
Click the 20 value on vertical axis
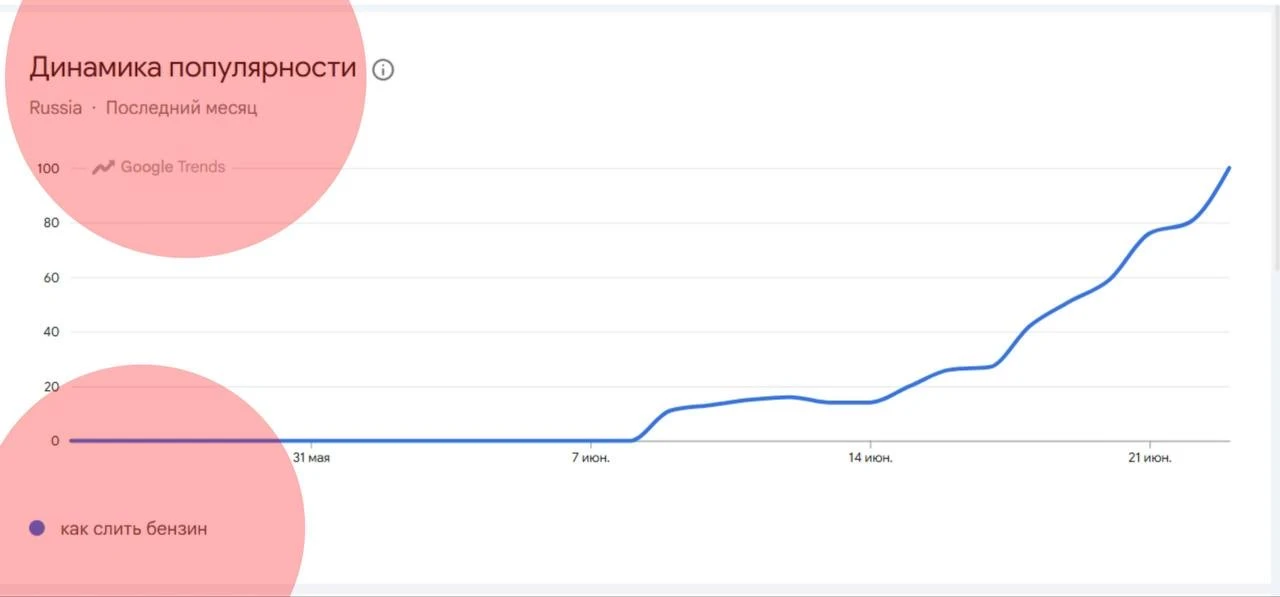52,387
